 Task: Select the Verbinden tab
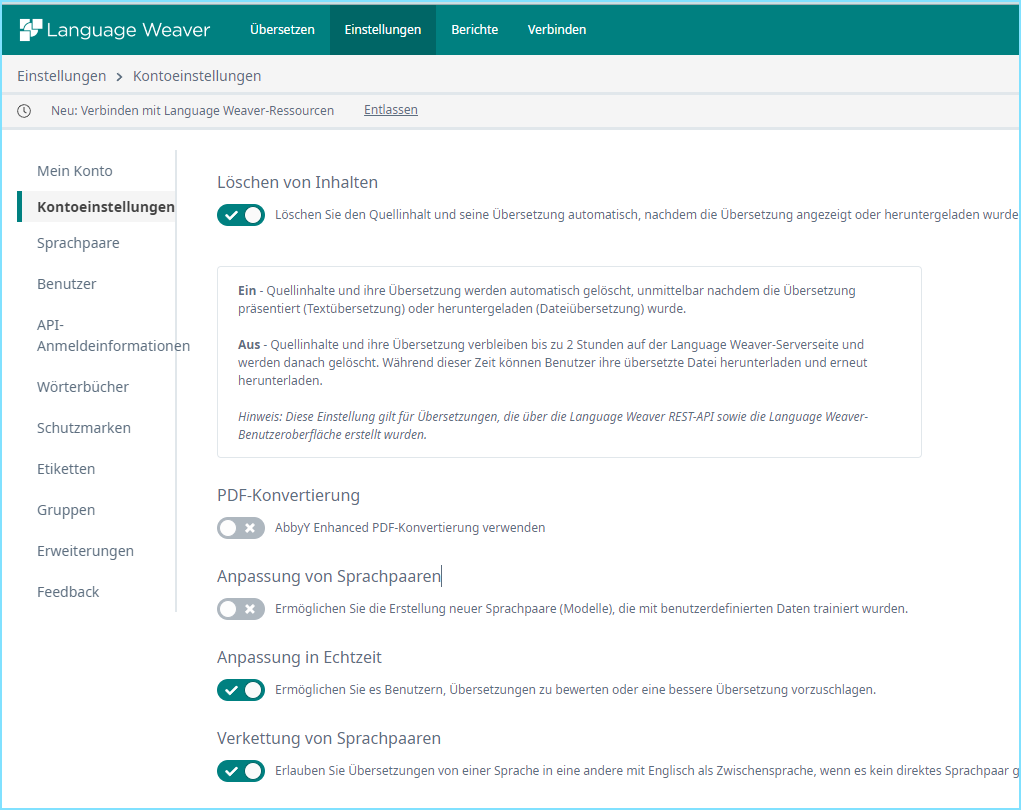pos(557,29)
